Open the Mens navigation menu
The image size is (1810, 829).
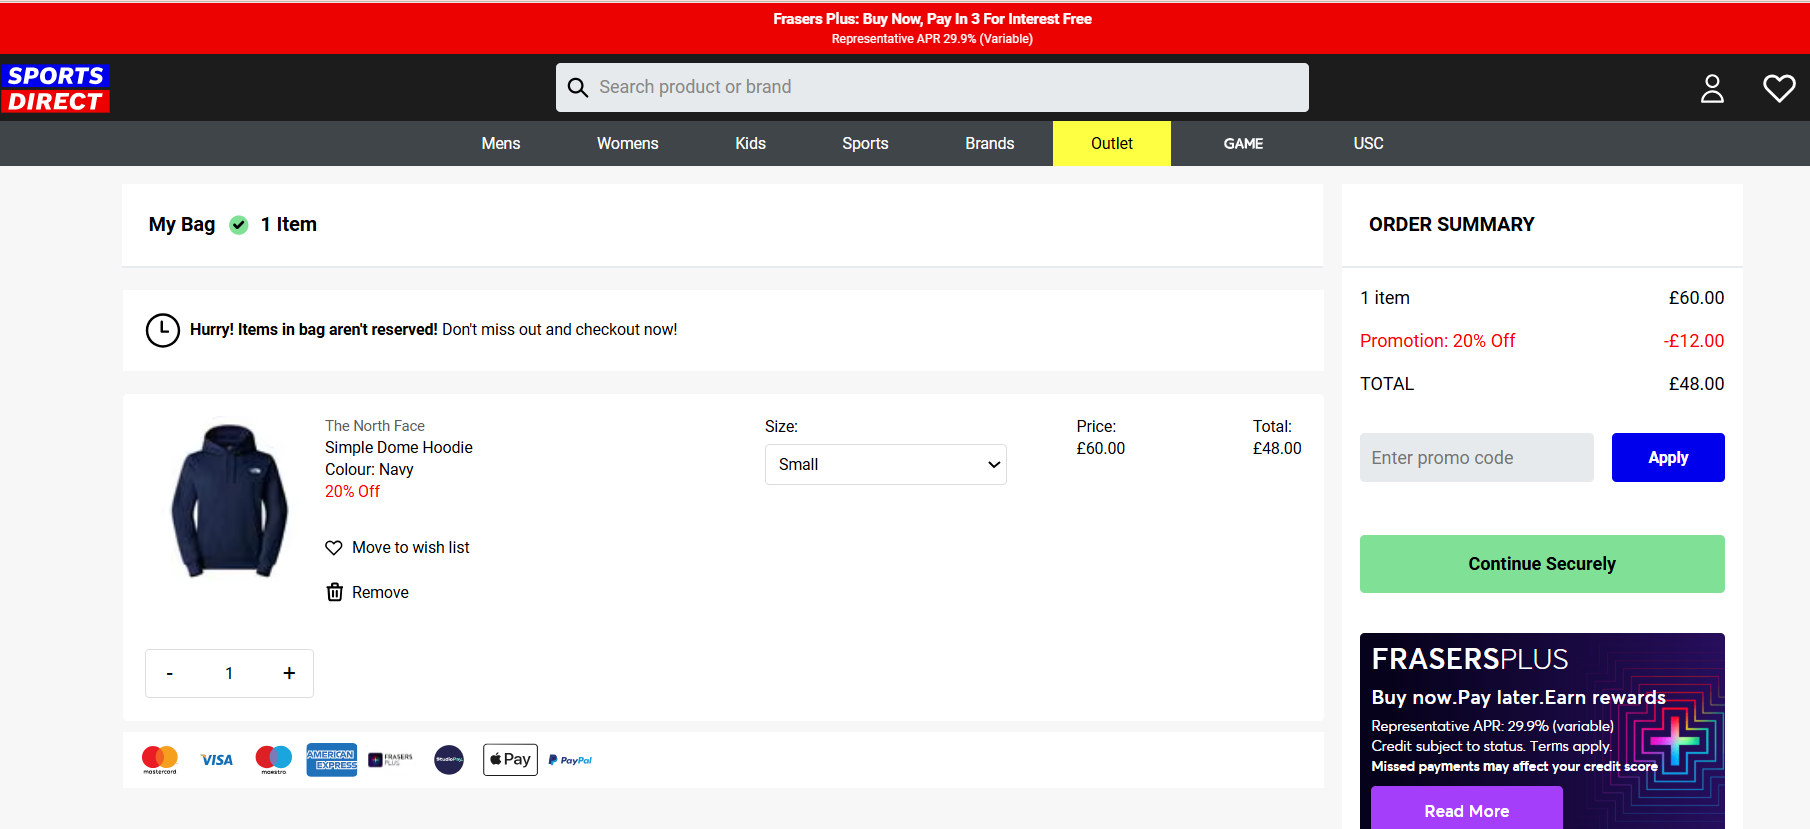pyautogui.click(x=500, y=143)
